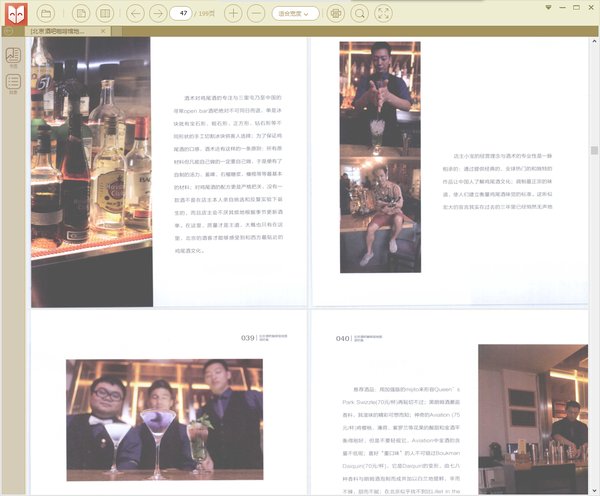Collapse sidebar with round arrow icon
Viewport: 600px width, 496px height.
tap(8, 31)
